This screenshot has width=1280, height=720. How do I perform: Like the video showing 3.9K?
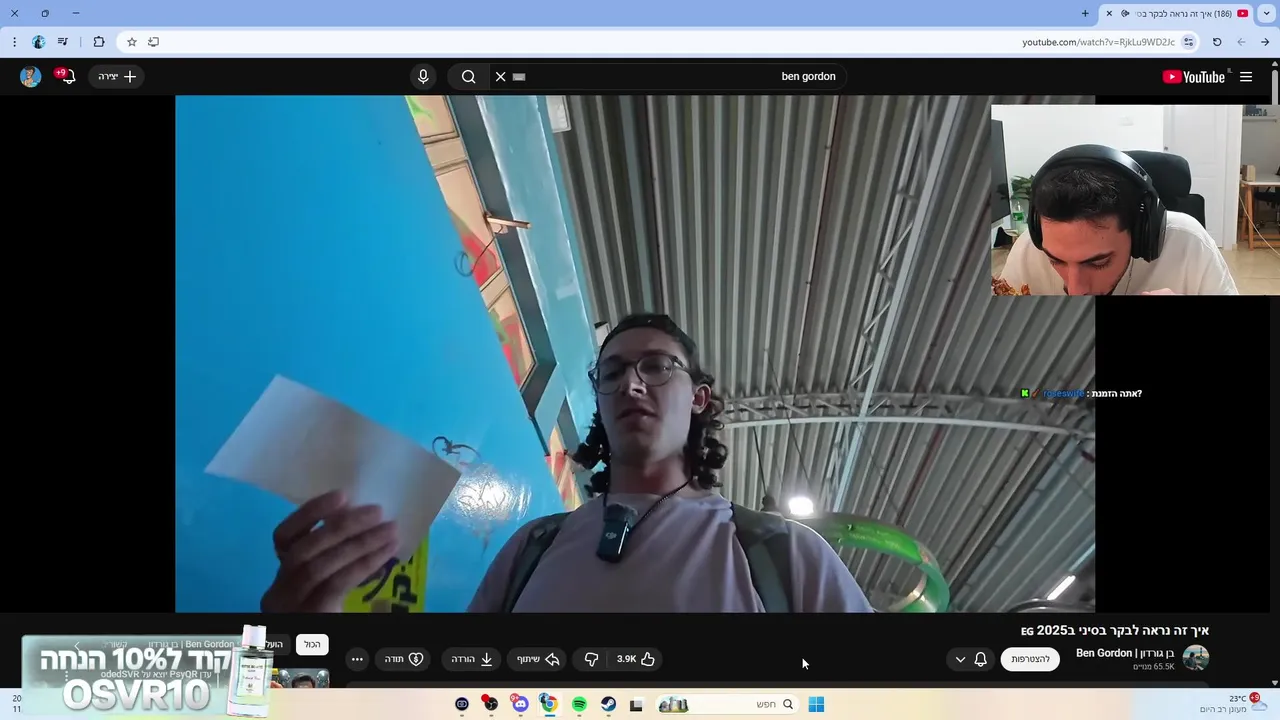635,659
